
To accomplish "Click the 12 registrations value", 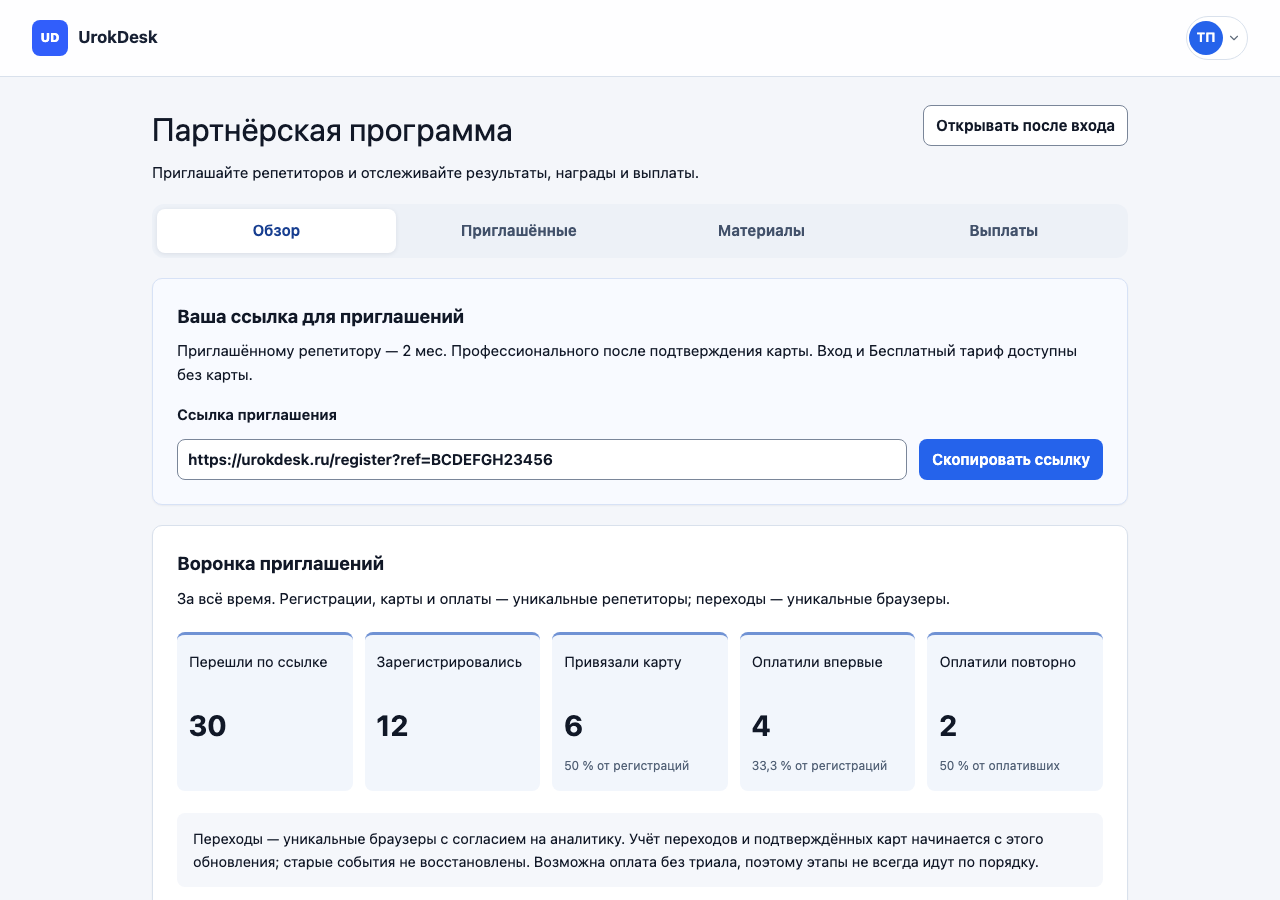I will coord(392,726).
